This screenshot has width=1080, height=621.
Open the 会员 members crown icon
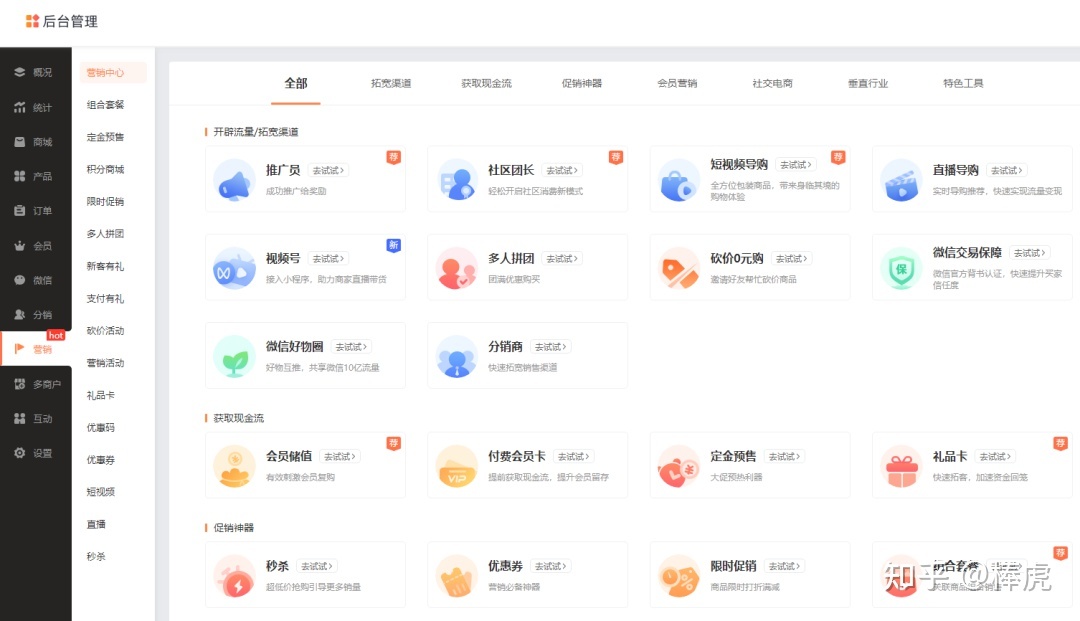point(19,246)
